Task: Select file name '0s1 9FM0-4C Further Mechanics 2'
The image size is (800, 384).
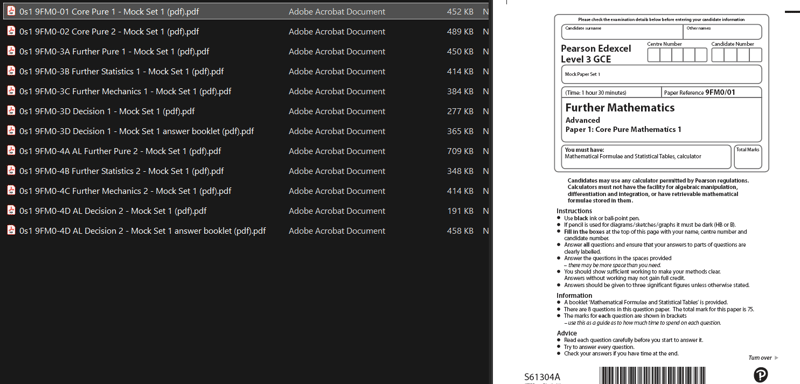Action: tap(125, 191)
